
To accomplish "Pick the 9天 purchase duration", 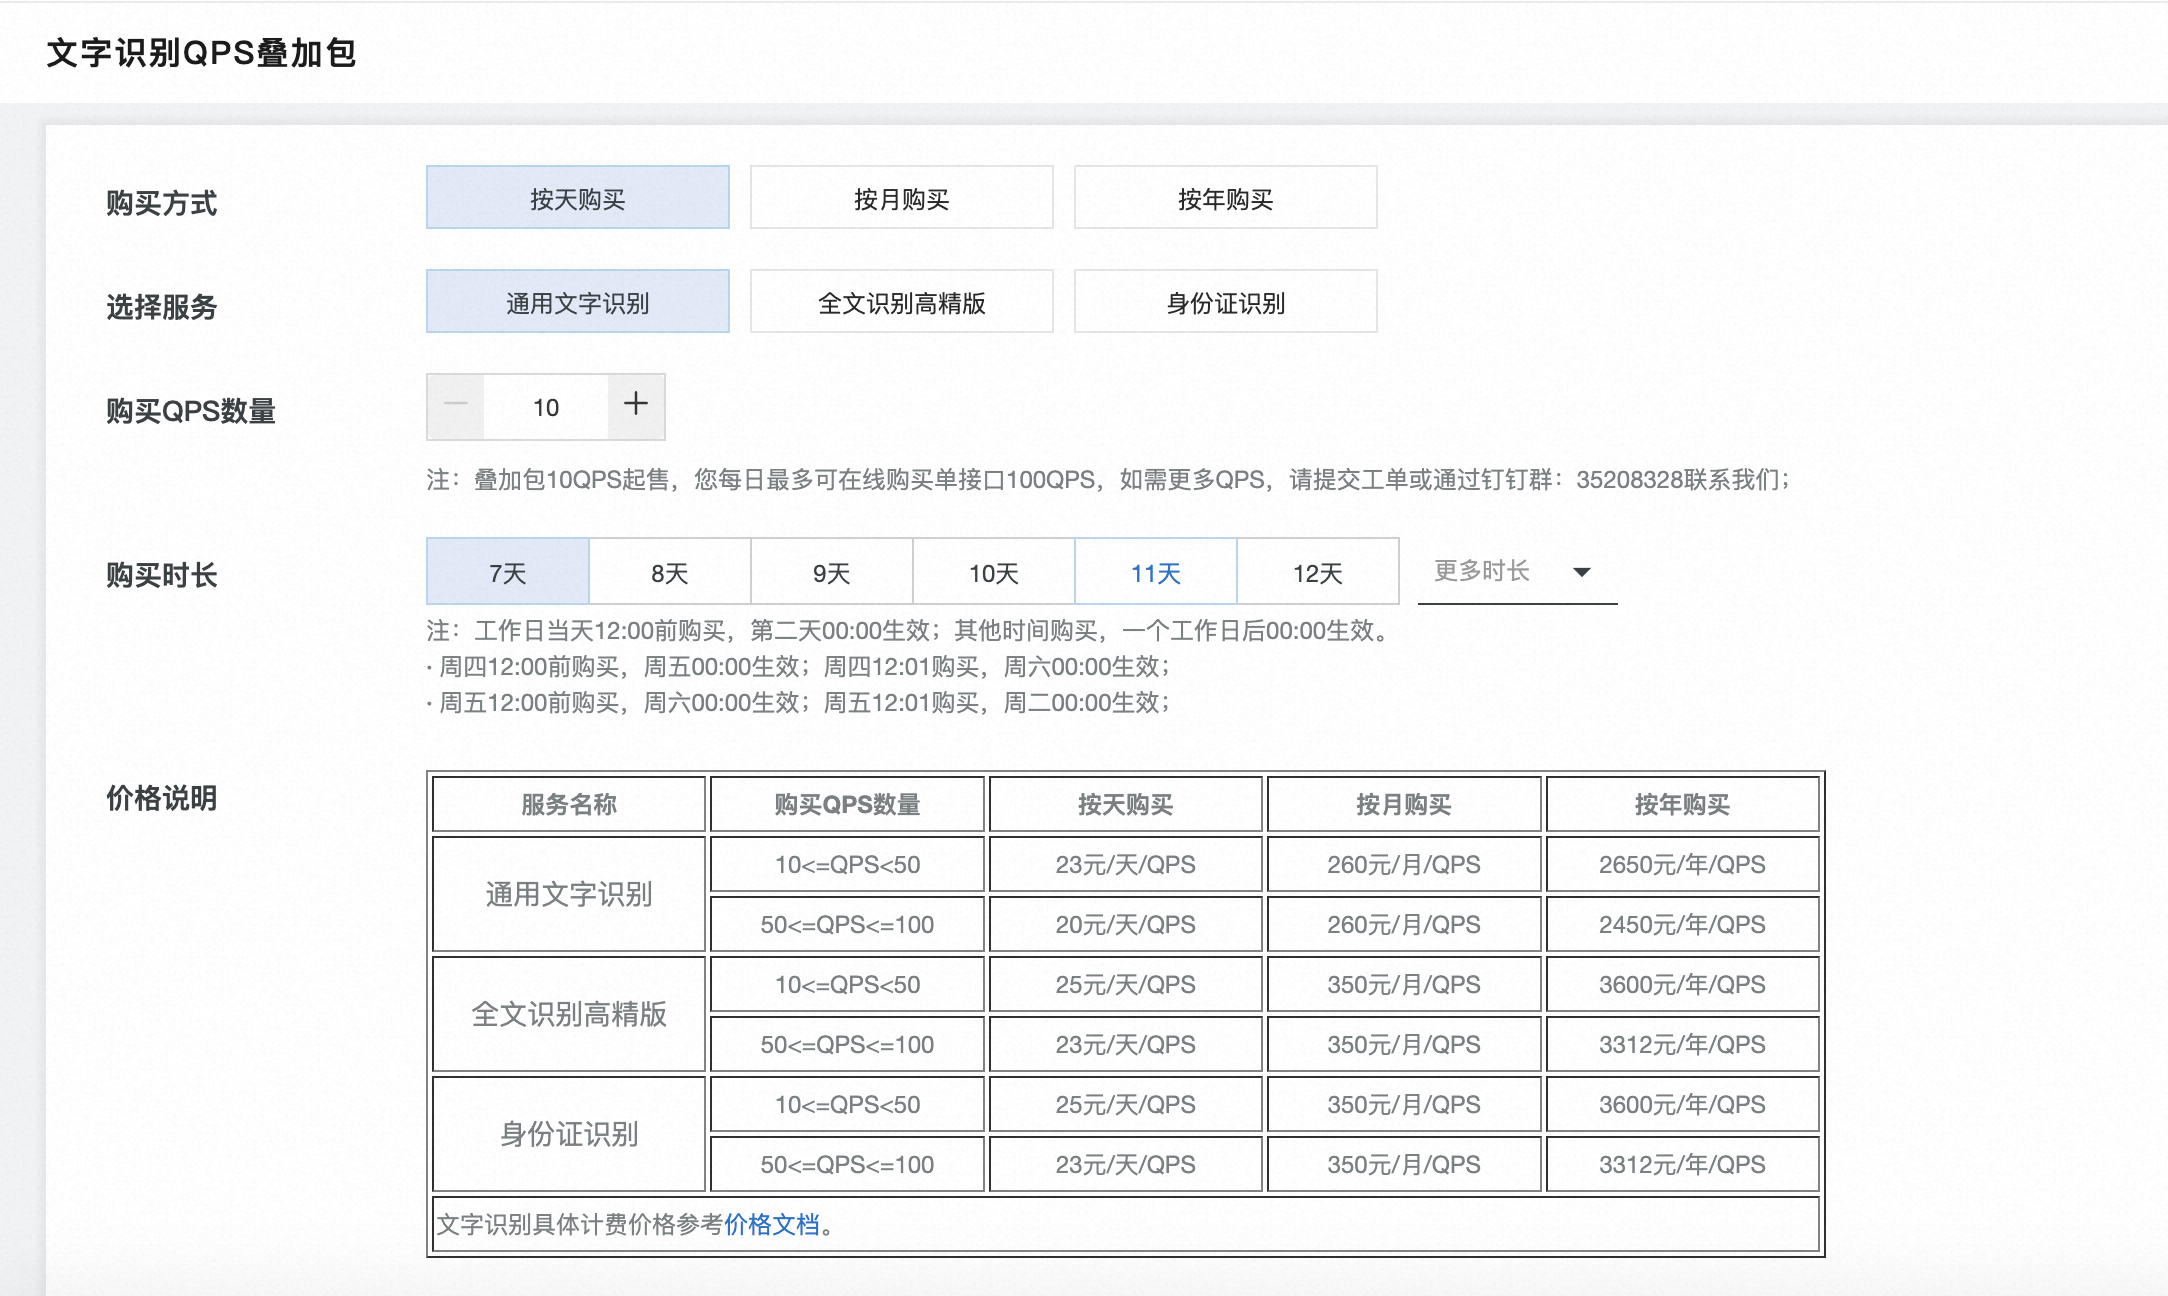I will click(x=832, y=572).
